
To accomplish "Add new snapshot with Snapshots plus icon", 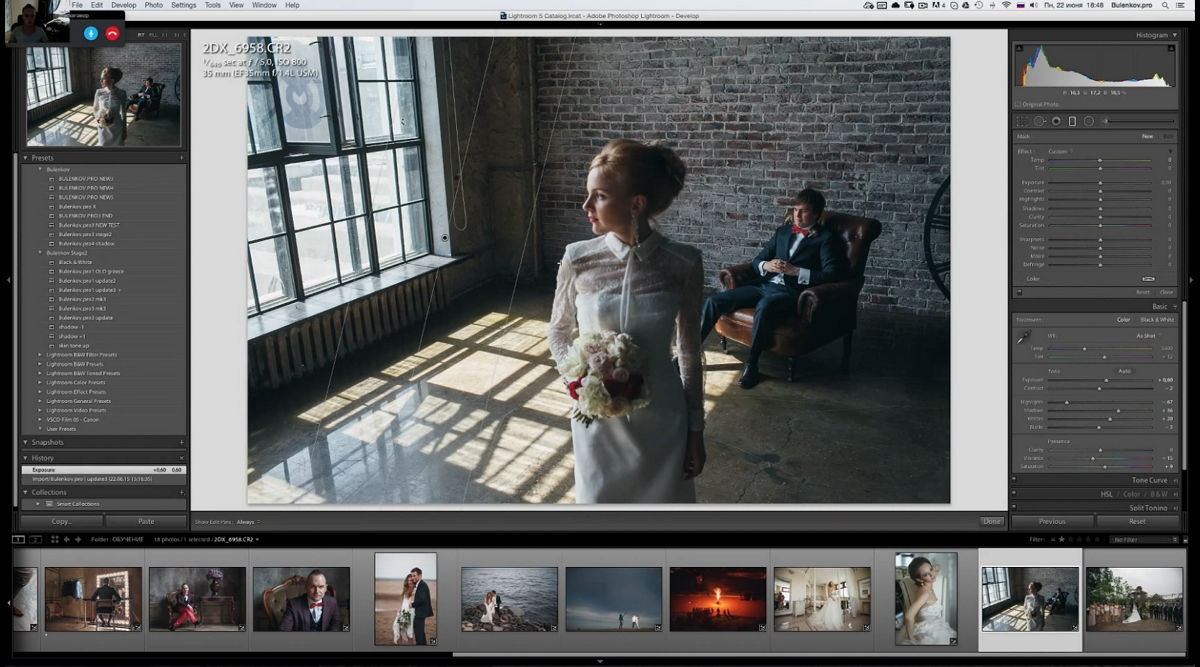I will [x=181, y=442].
